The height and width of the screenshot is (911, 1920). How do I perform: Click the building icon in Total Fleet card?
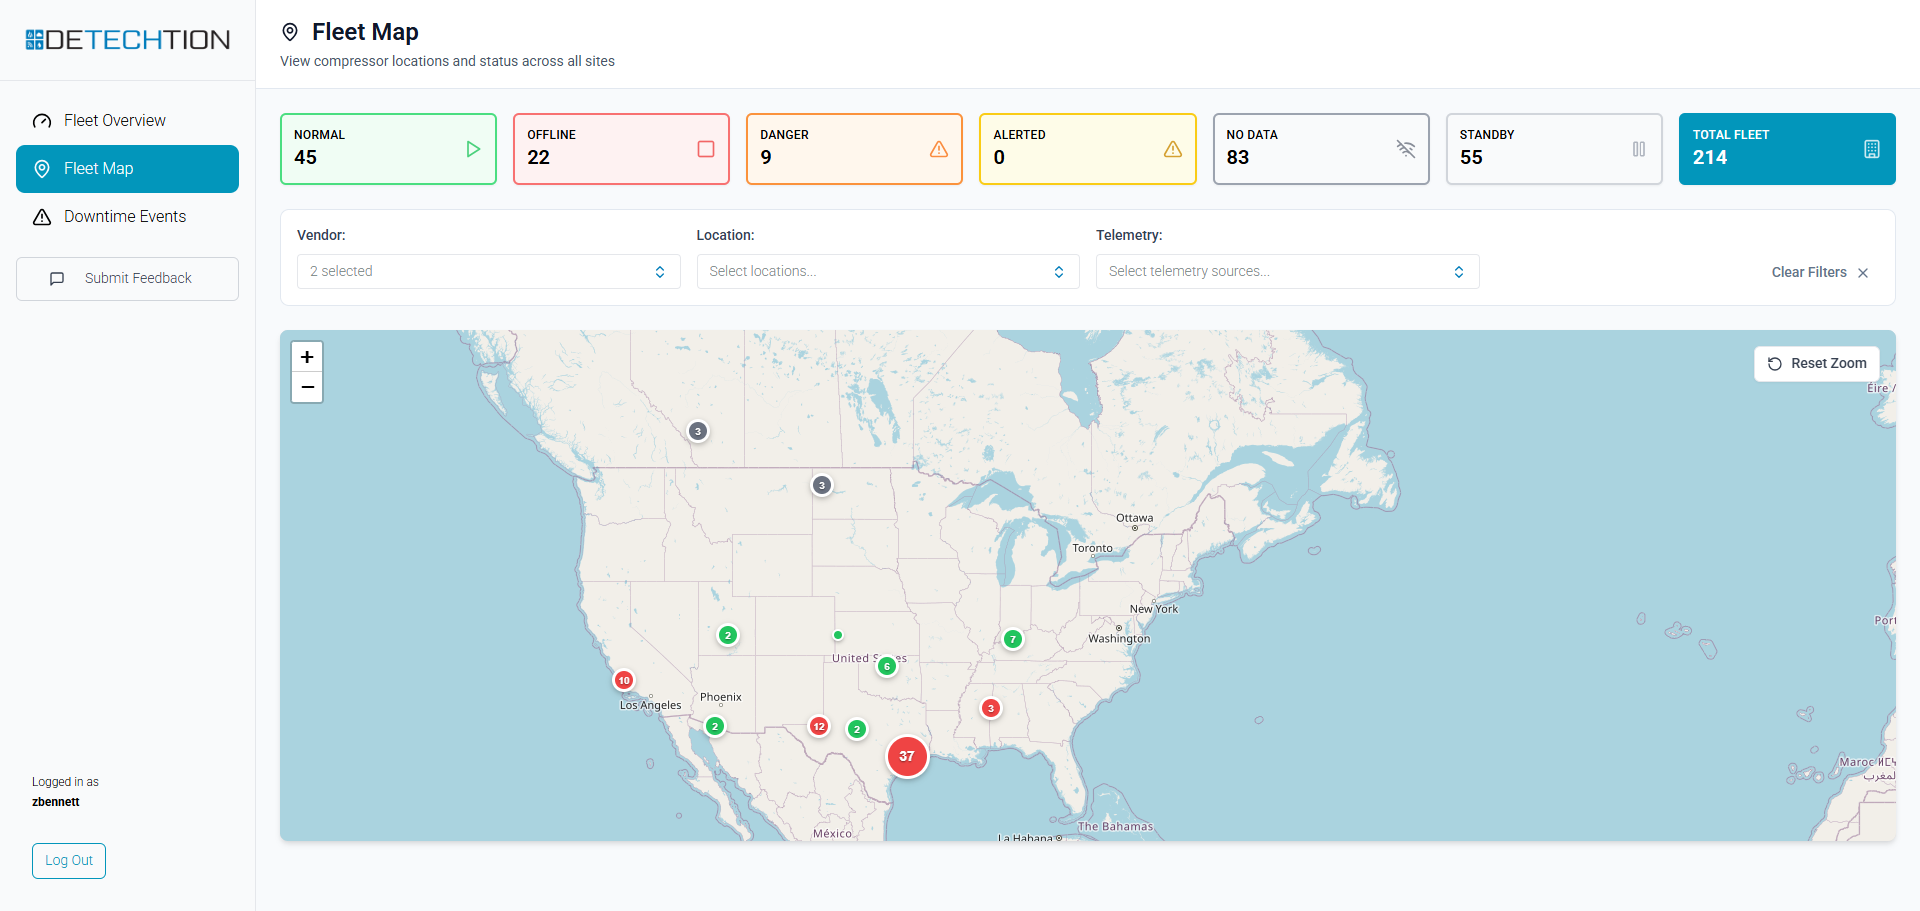[x=1871, y=149]
